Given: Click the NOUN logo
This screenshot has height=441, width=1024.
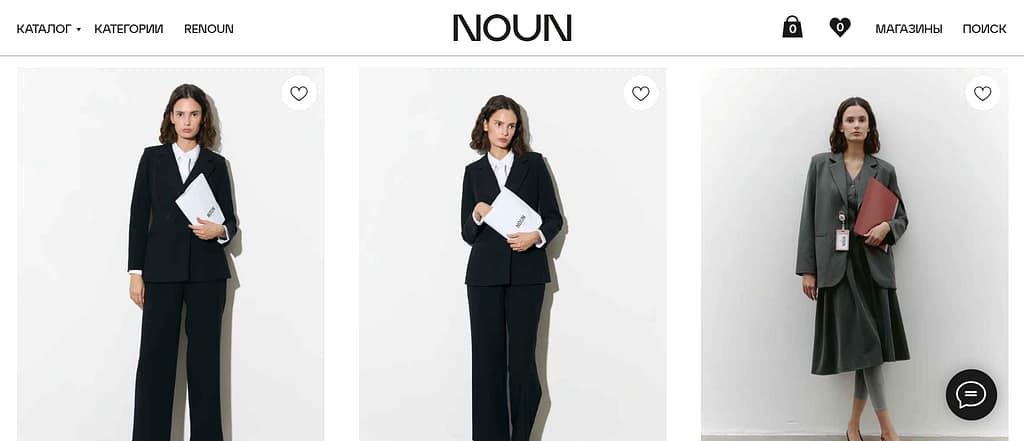Looking at the screenshot, I should tap(512, 28).
